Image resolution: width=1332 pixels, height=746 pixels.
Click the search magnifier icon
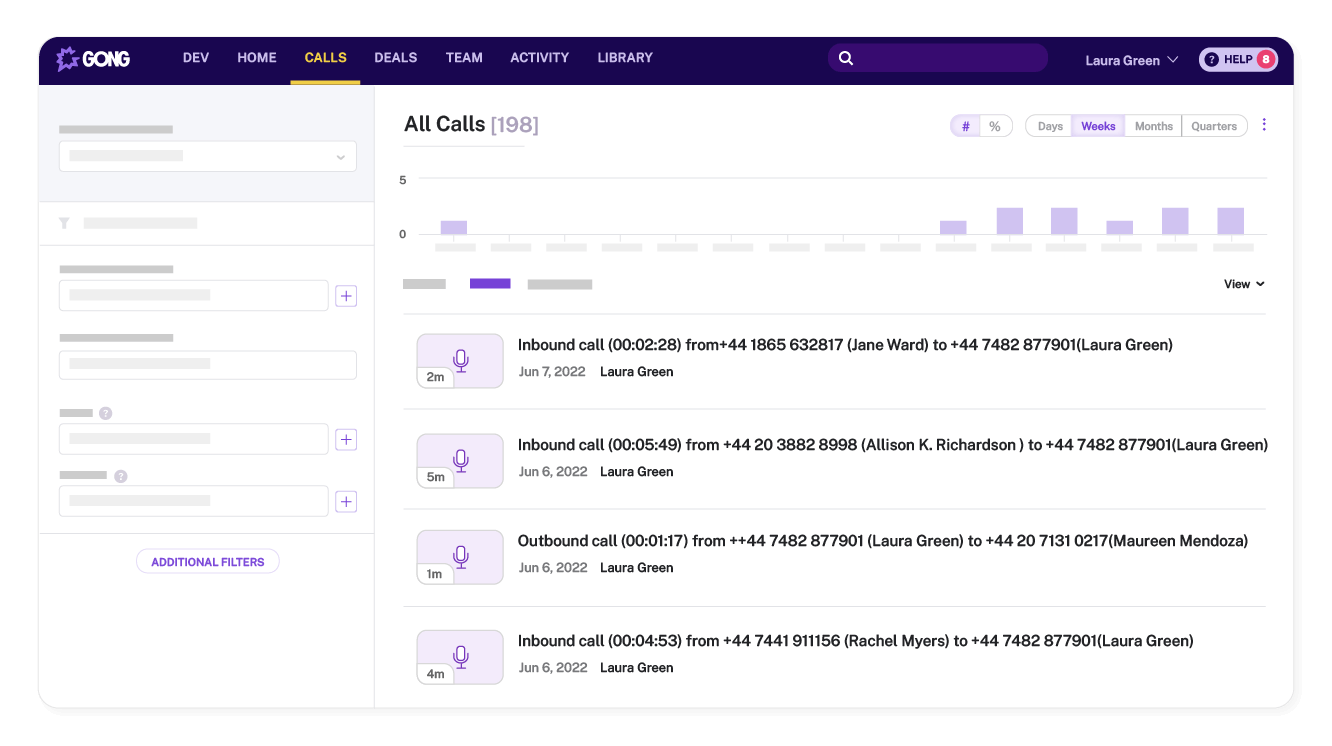pyautogui.click(x=846, y=57)
